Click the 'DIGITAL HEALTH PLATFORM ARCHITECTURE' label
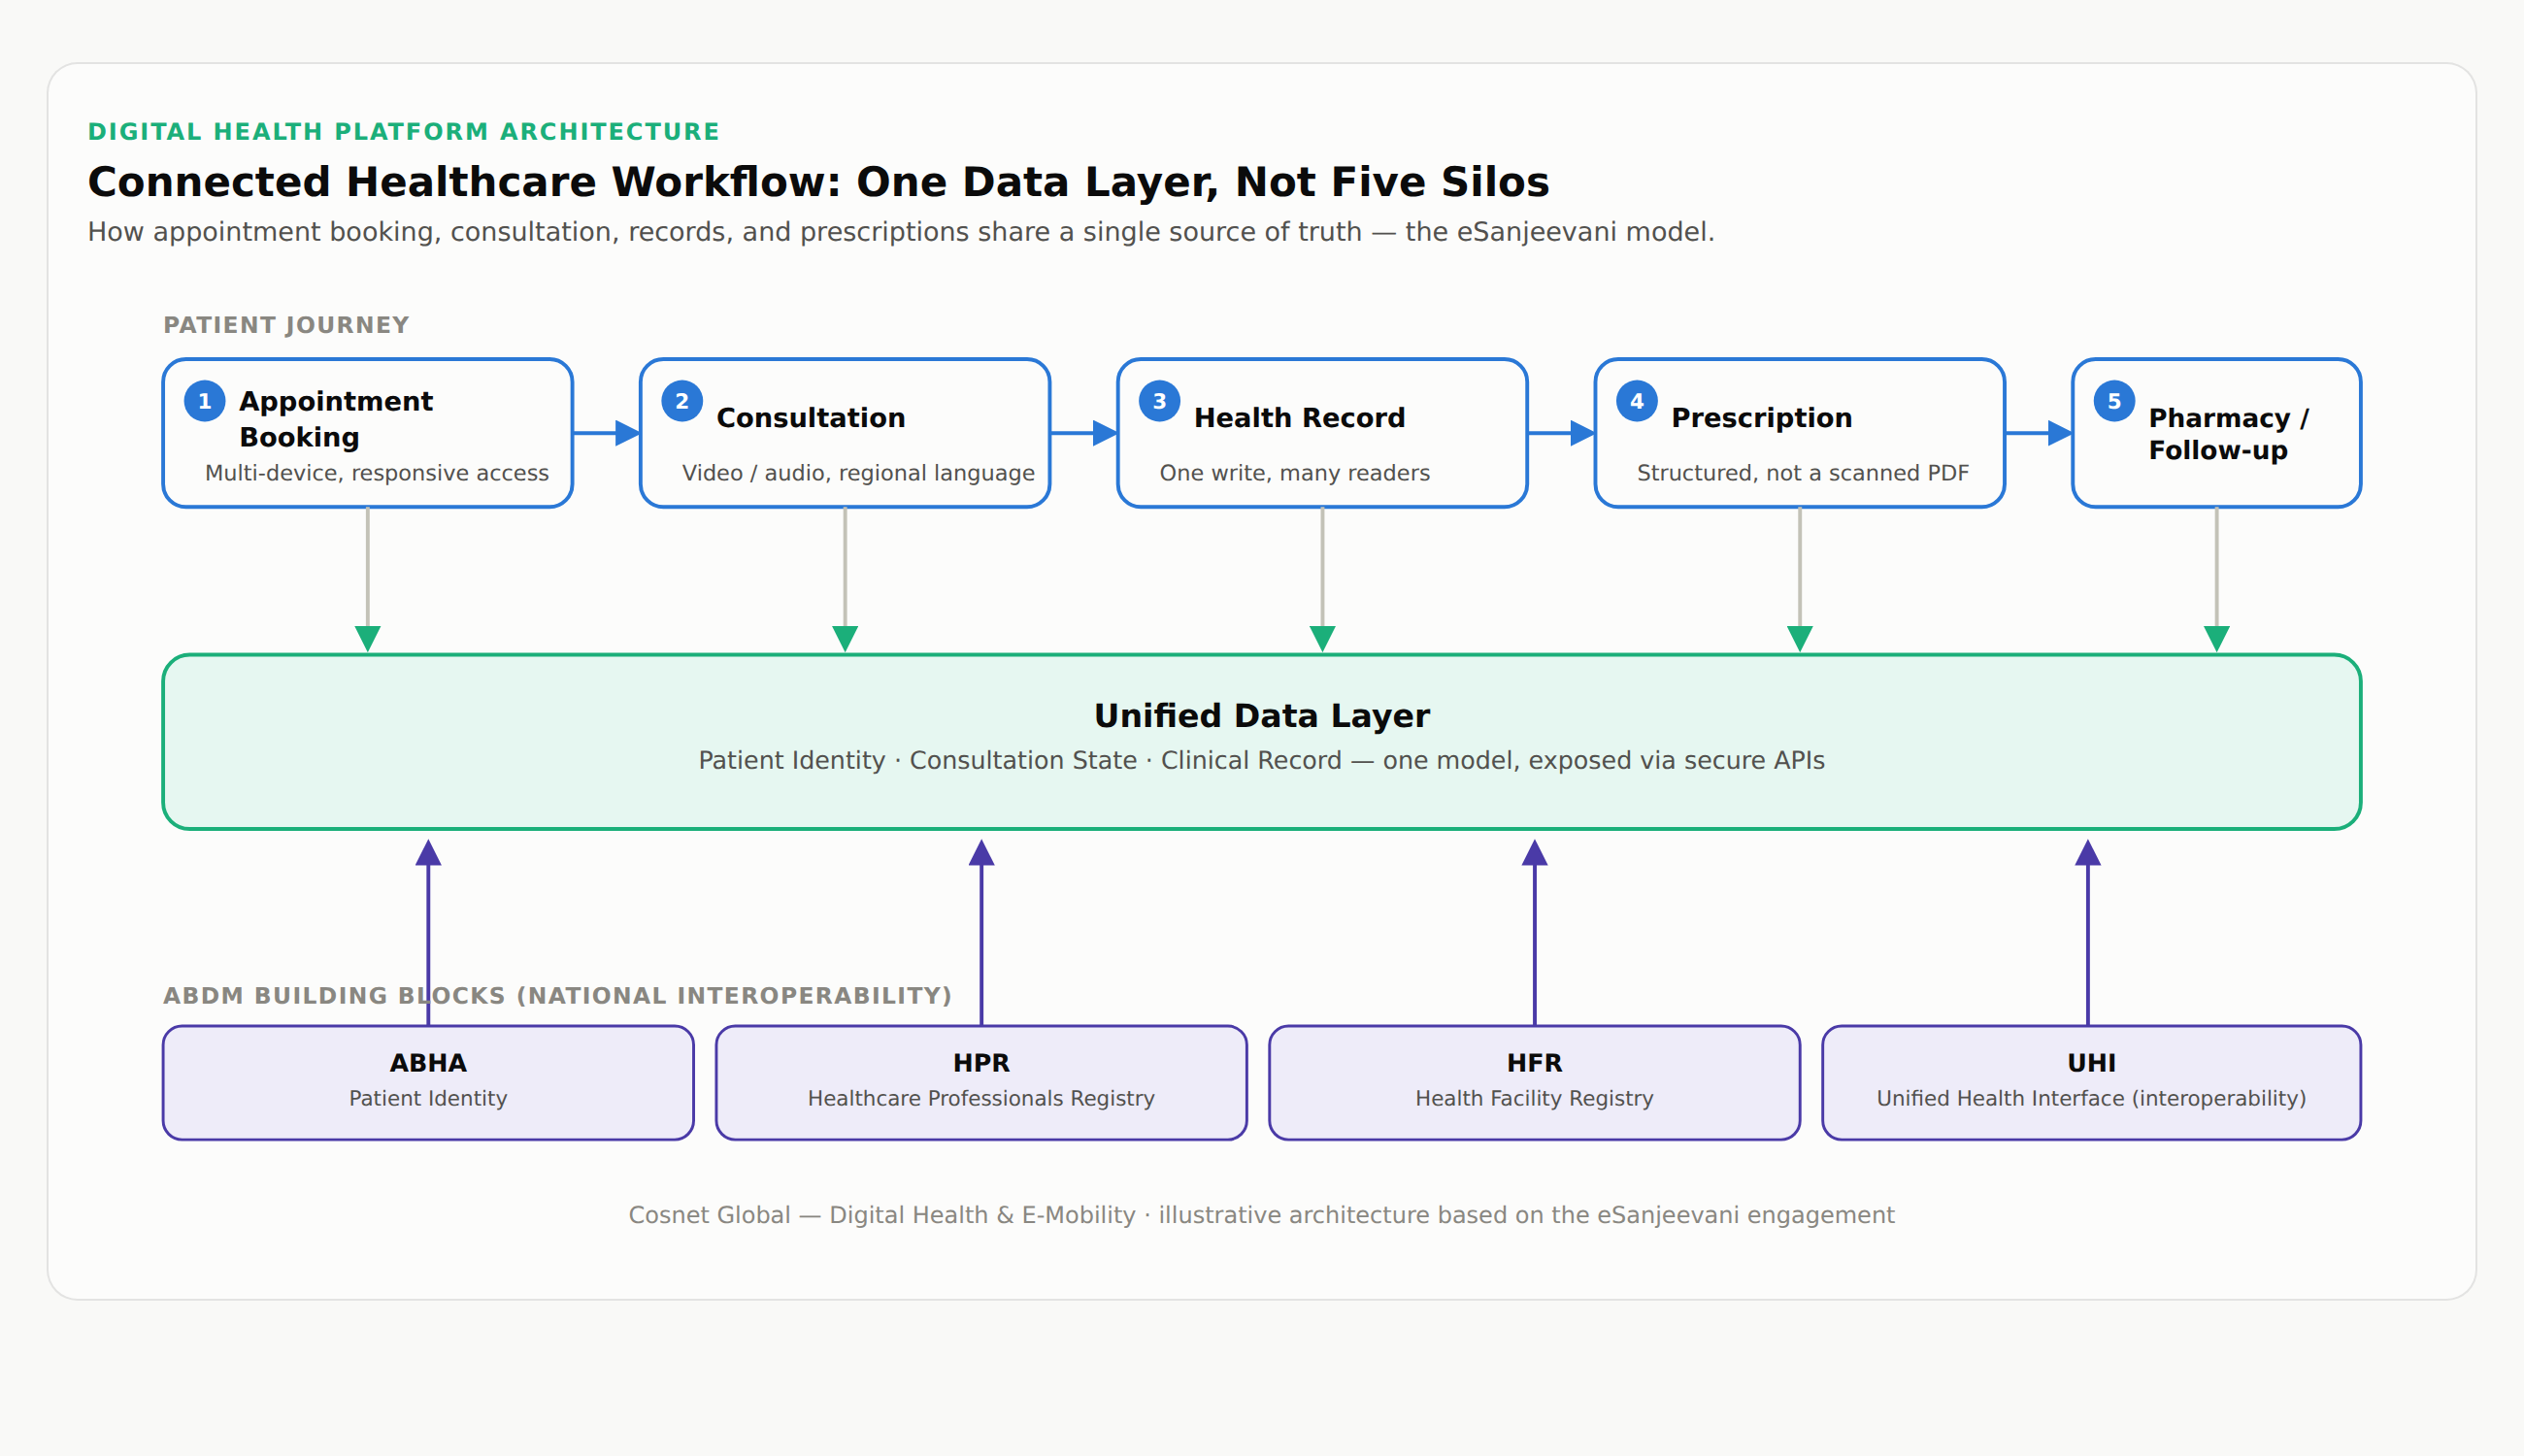This screenshot has width=2524, height=1456. click(404, 132)
